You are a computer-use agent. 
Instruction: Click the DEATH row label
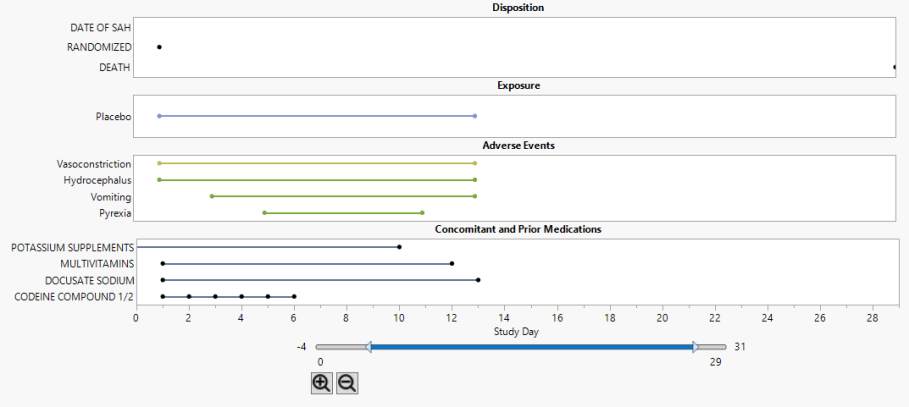pyautogui.click(x=115, y=68)
